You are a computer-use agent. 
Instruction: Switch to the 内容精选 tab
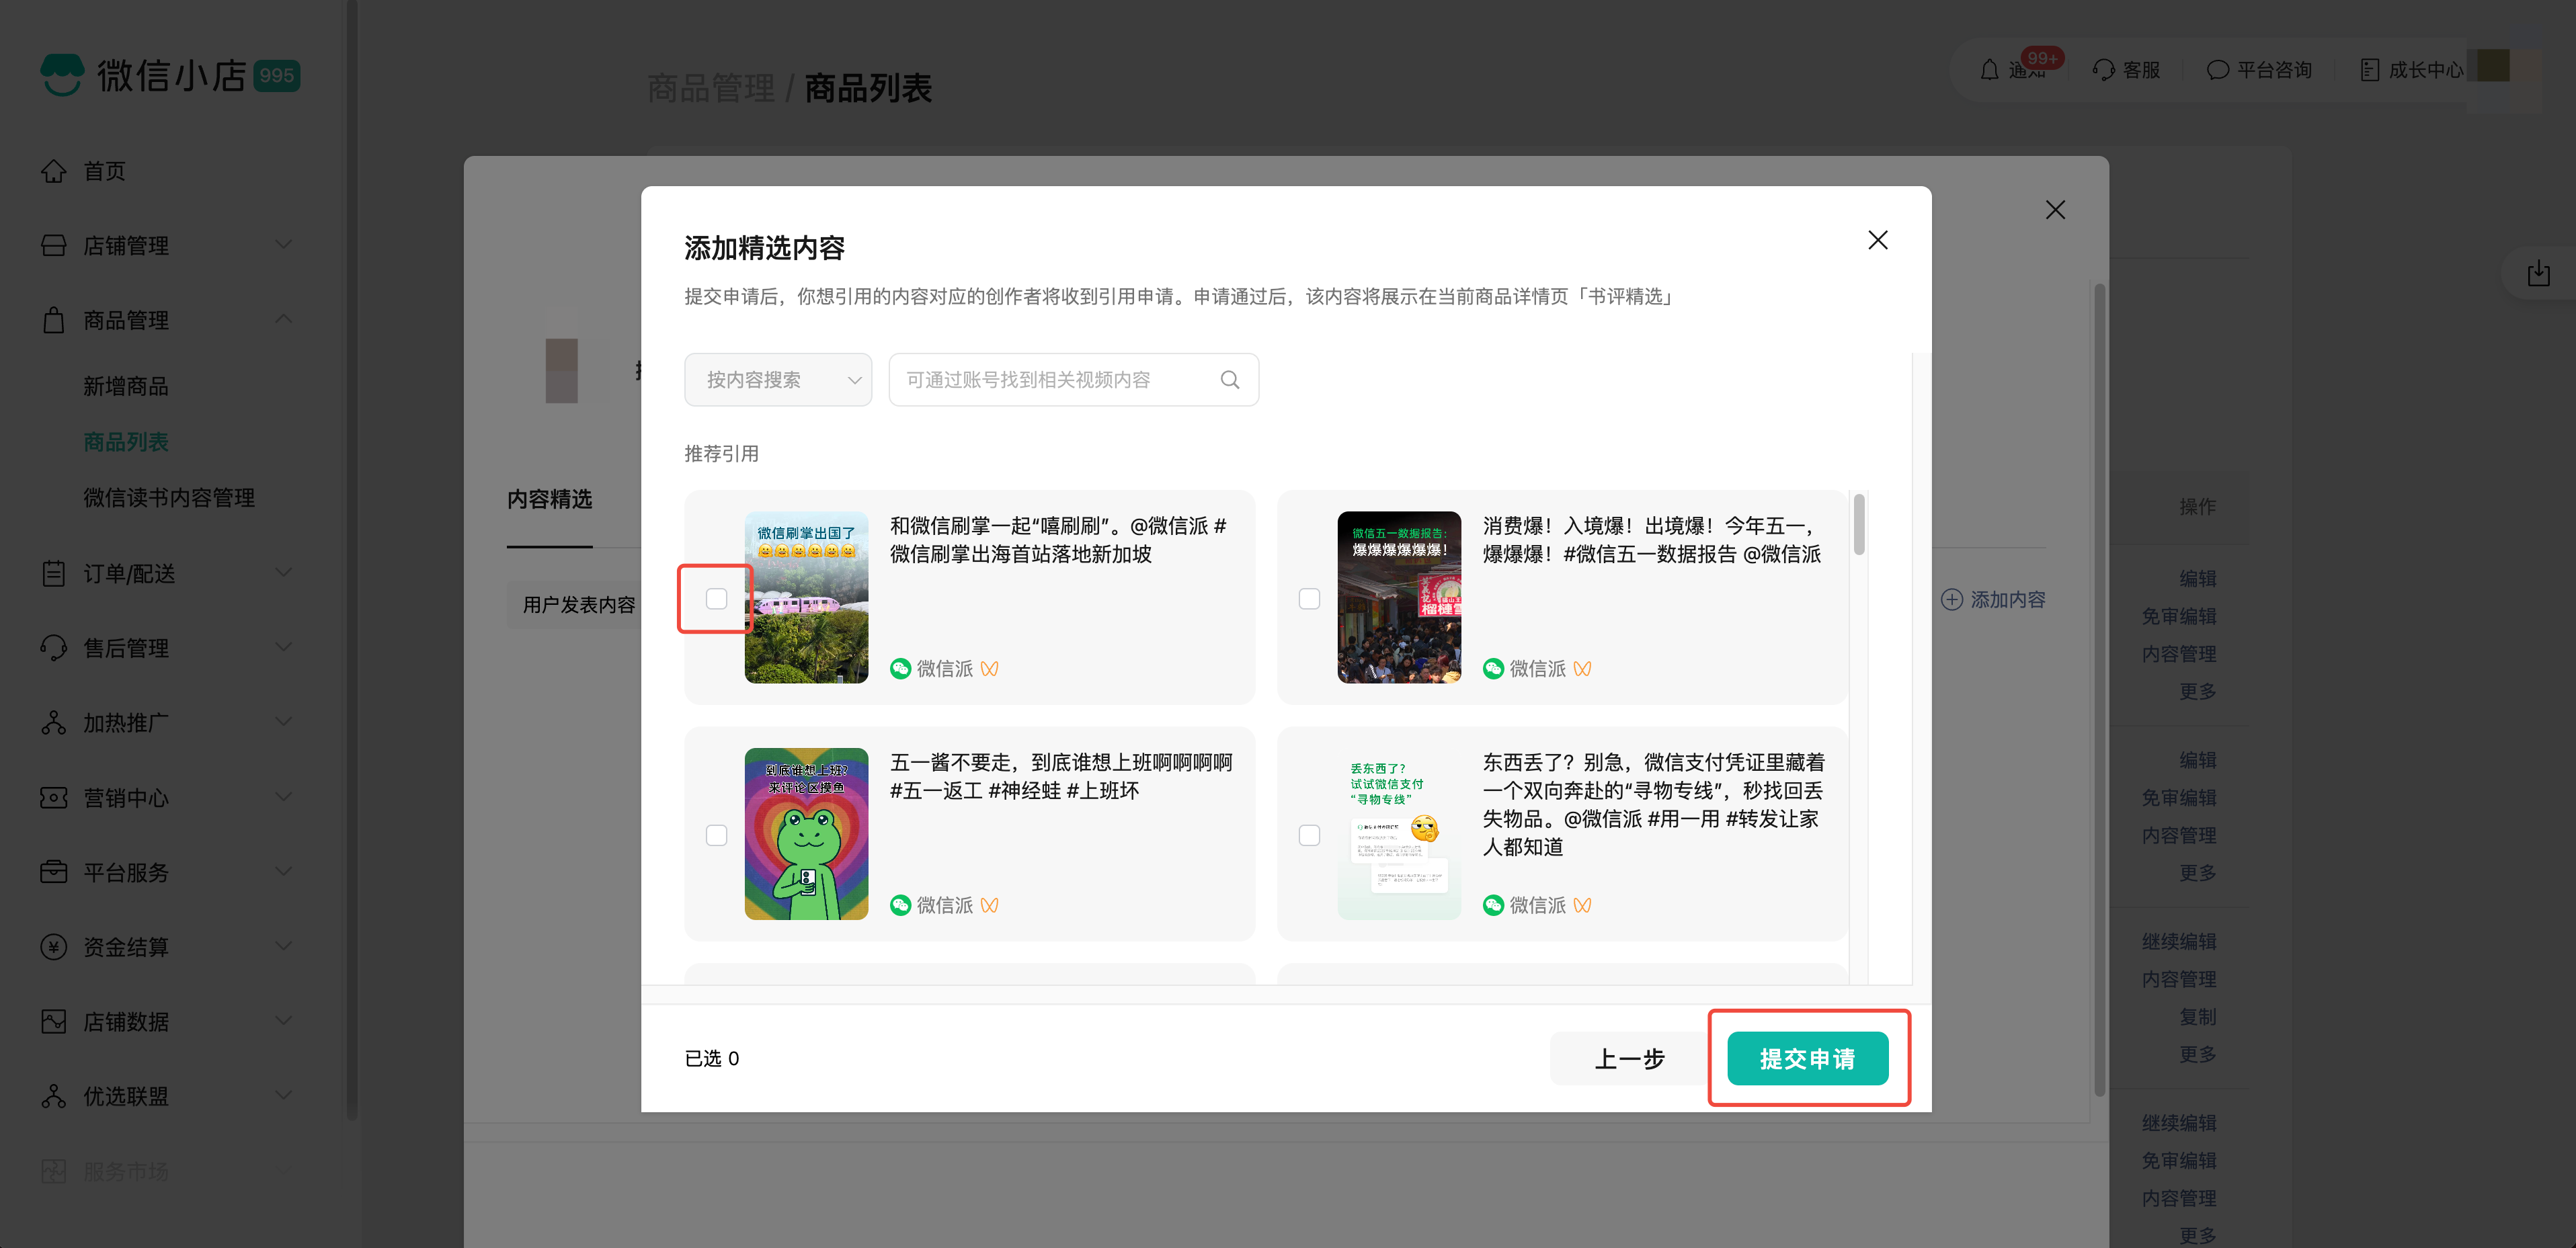coord(549,499)
